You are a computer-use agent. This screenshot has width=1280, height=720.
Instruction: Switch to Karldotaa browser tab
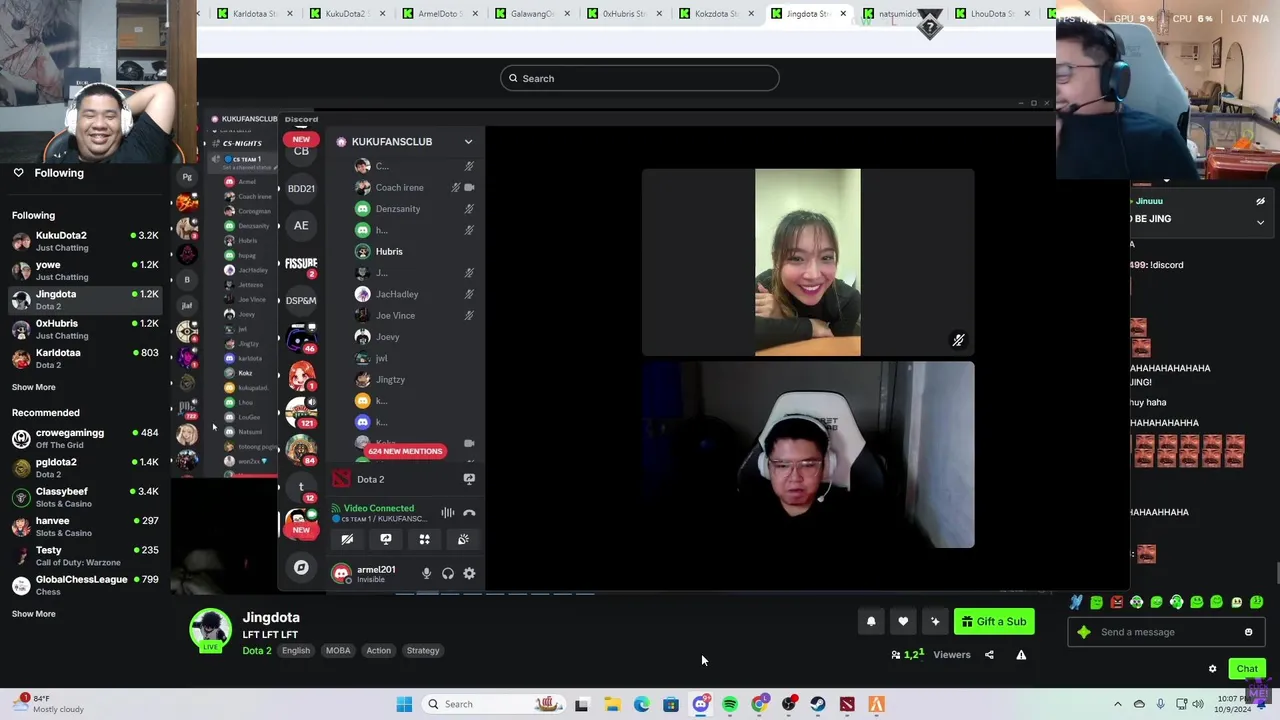pyautogui.click(x=254, y=14)
